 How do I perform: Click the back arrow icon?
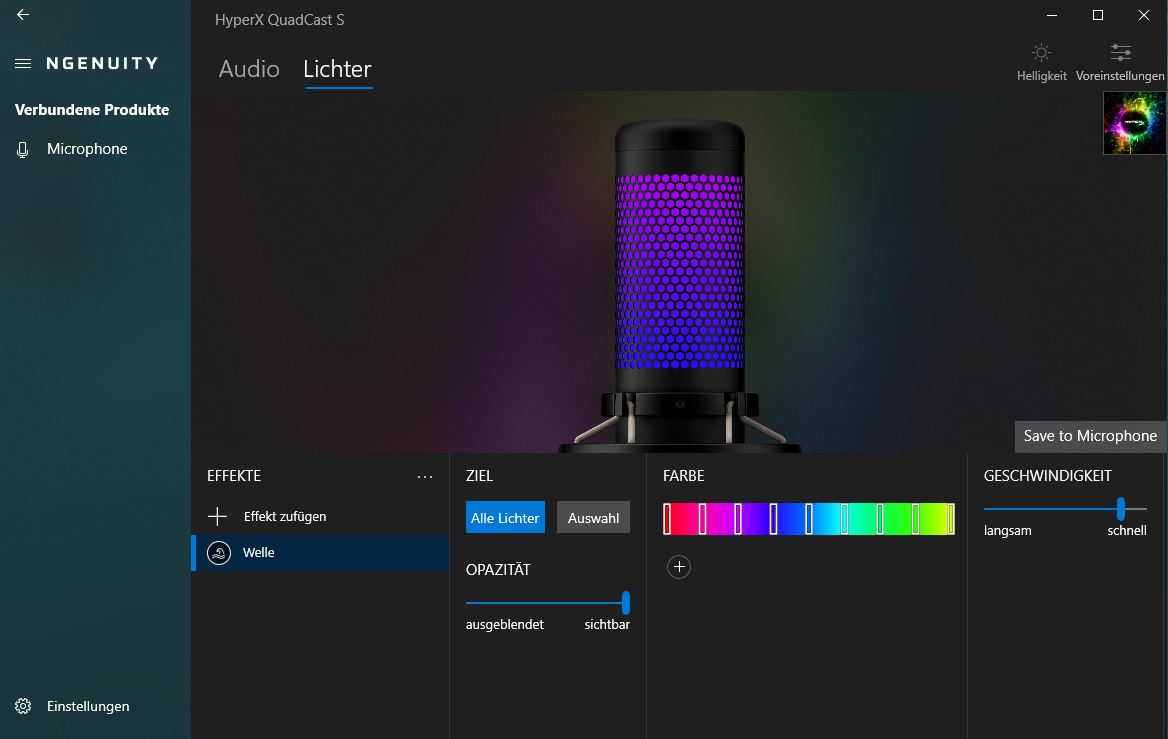click(22, 15)
